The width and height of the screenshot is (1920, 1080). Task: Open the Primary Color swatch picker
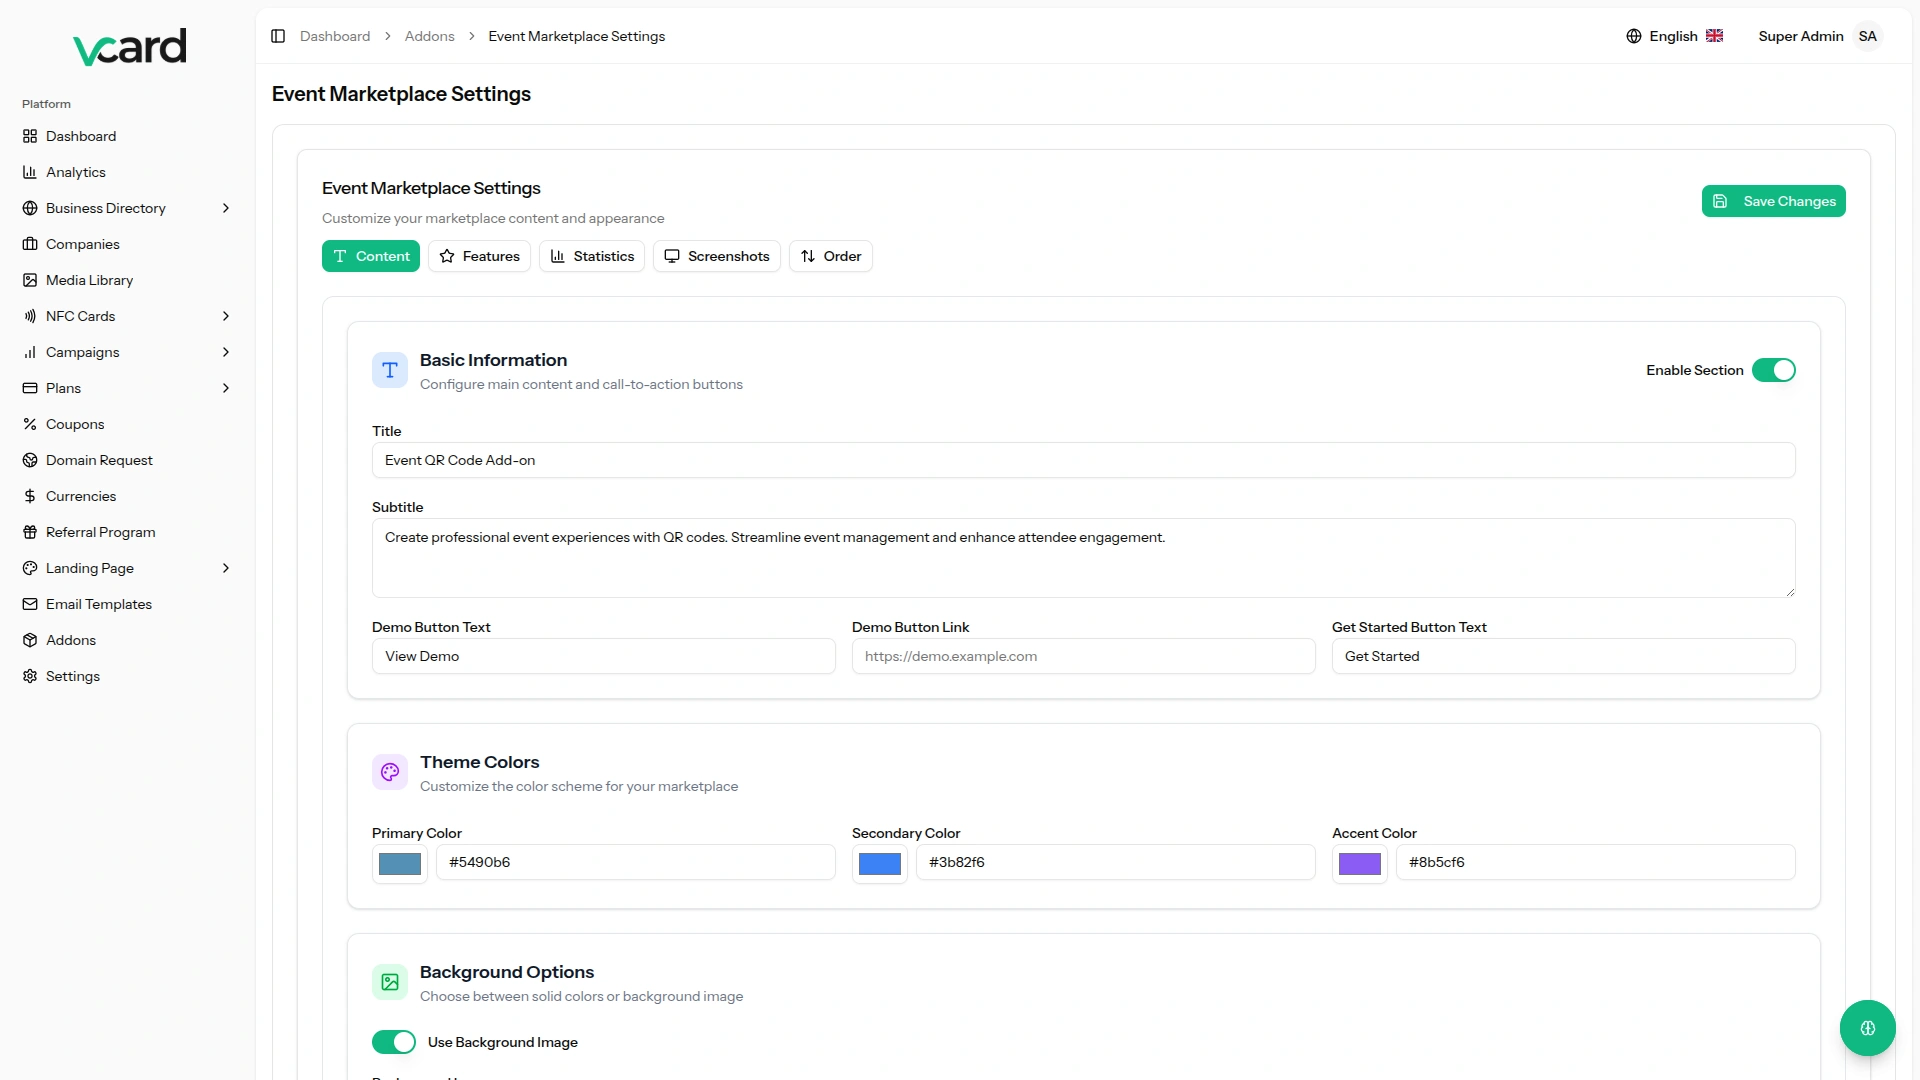400,864
